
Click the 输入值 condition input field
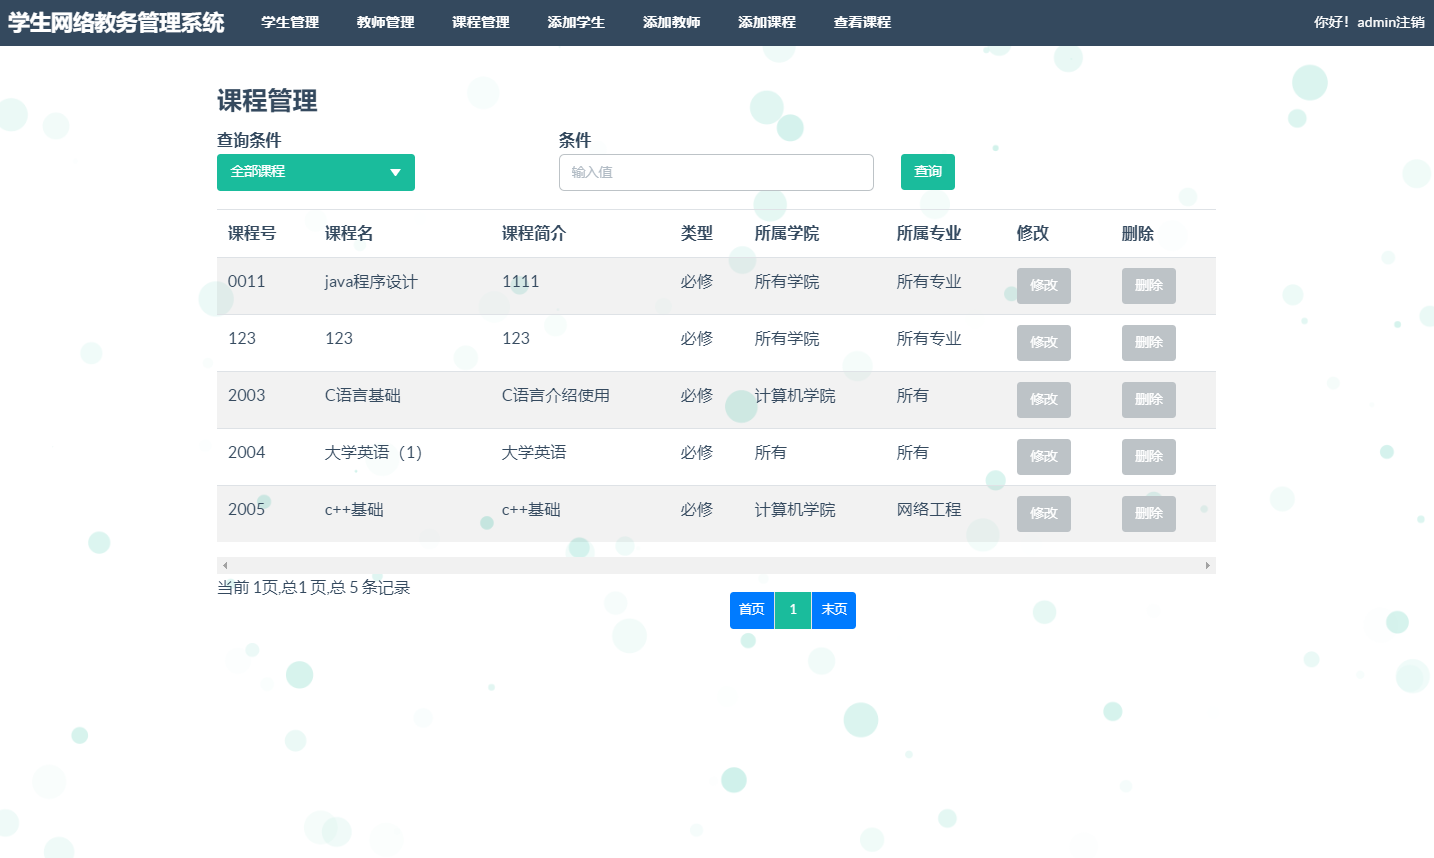coord(715,172)
